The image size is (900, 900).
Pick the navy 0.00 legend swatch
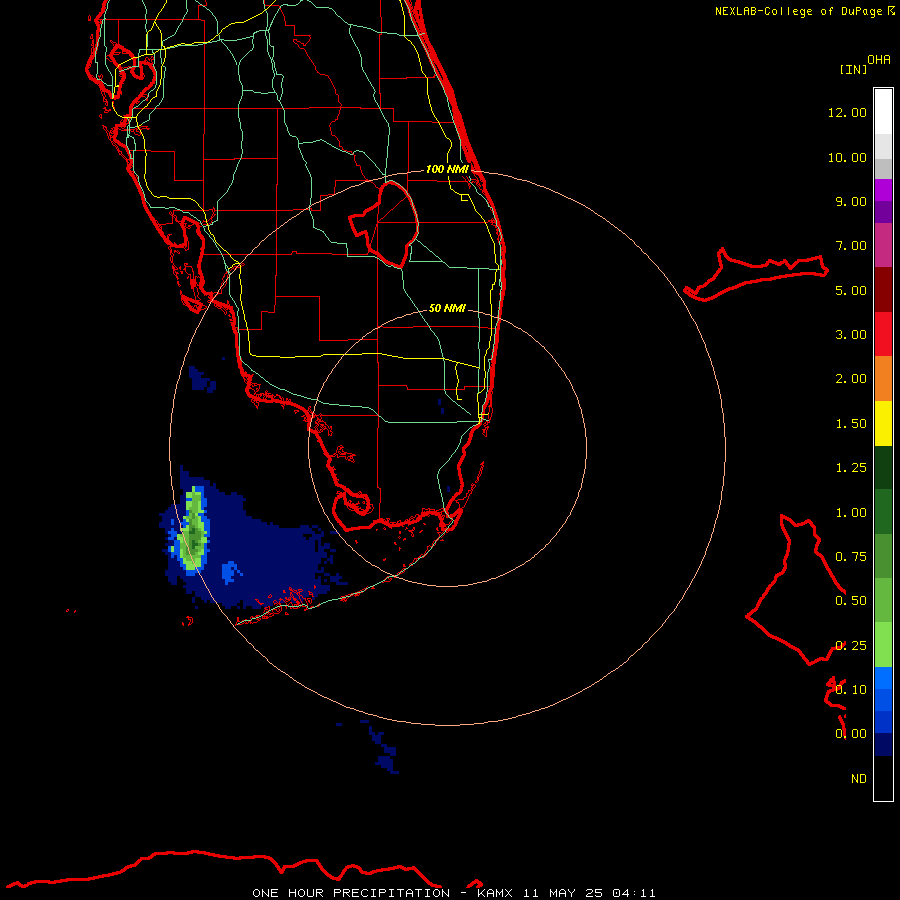(883, 744)
